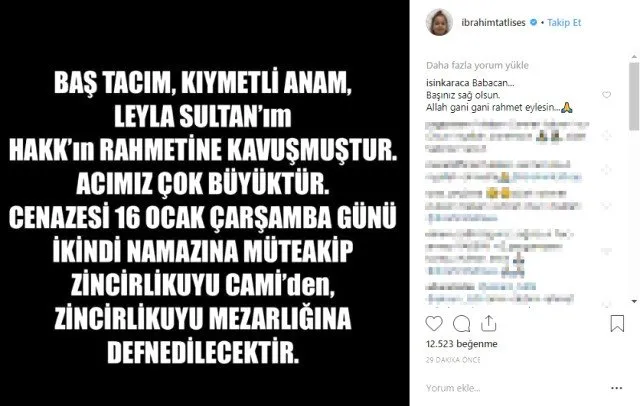Screen dimensions: 640x406
Task: View likes list at 12.523 beğenme
Action: 461,344
